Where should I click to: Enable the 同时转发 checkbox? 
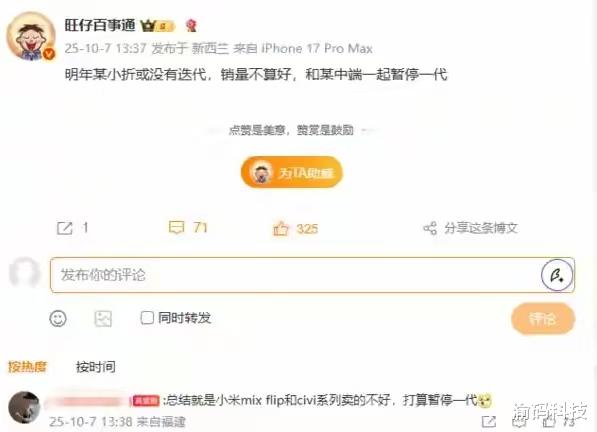[x=147, y=317]
